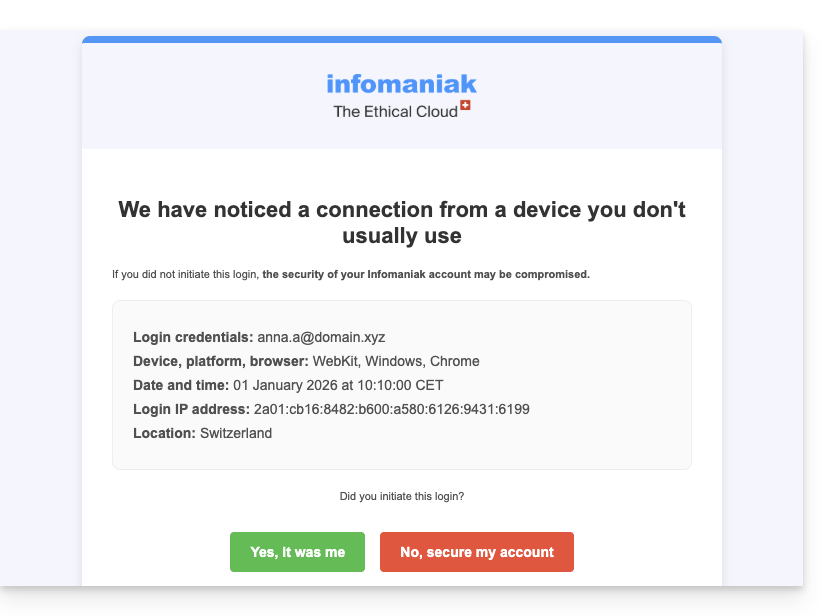Click "Did you initiate this login?" text

pyautogui.click(x=402, y=496)
